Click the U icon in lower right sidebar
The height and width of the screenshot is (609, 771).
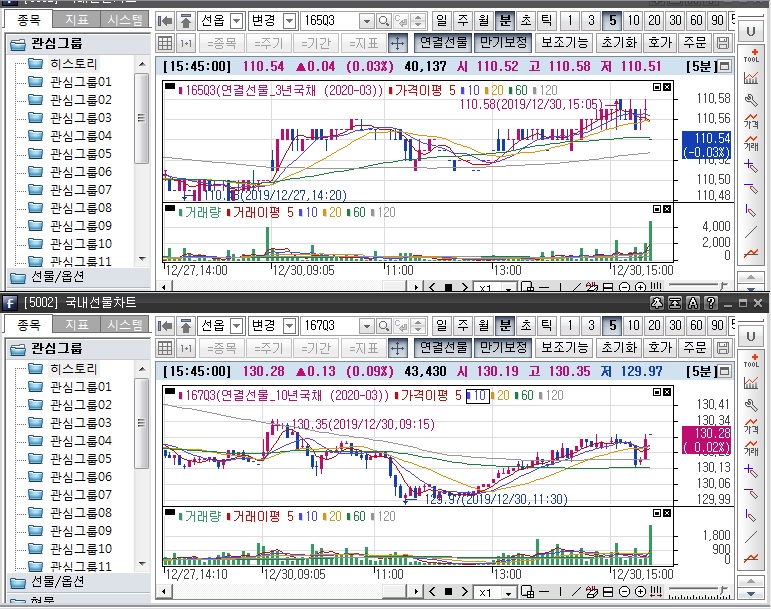751,337
